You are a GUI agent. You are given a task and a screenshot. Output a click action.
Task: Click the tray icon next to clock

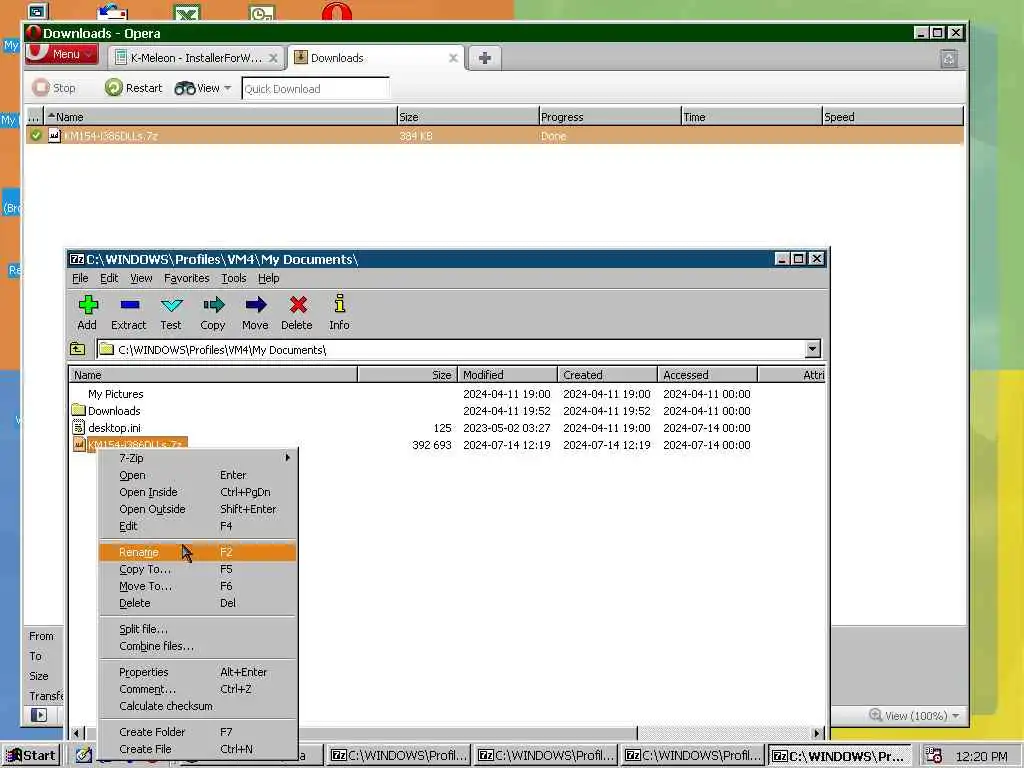point(934,756)
